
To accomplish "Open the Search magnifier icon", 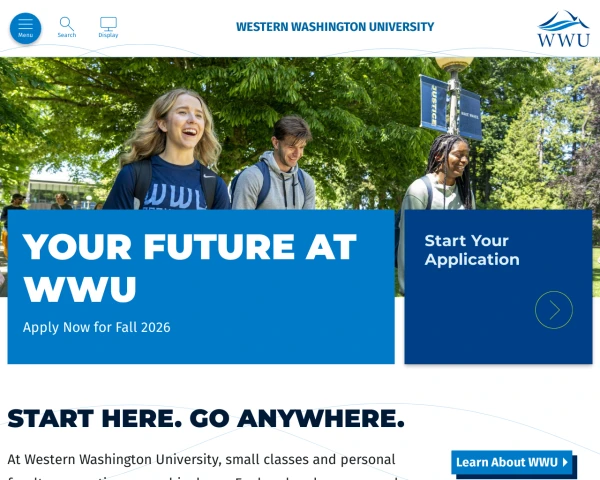I will pos(67,24).
